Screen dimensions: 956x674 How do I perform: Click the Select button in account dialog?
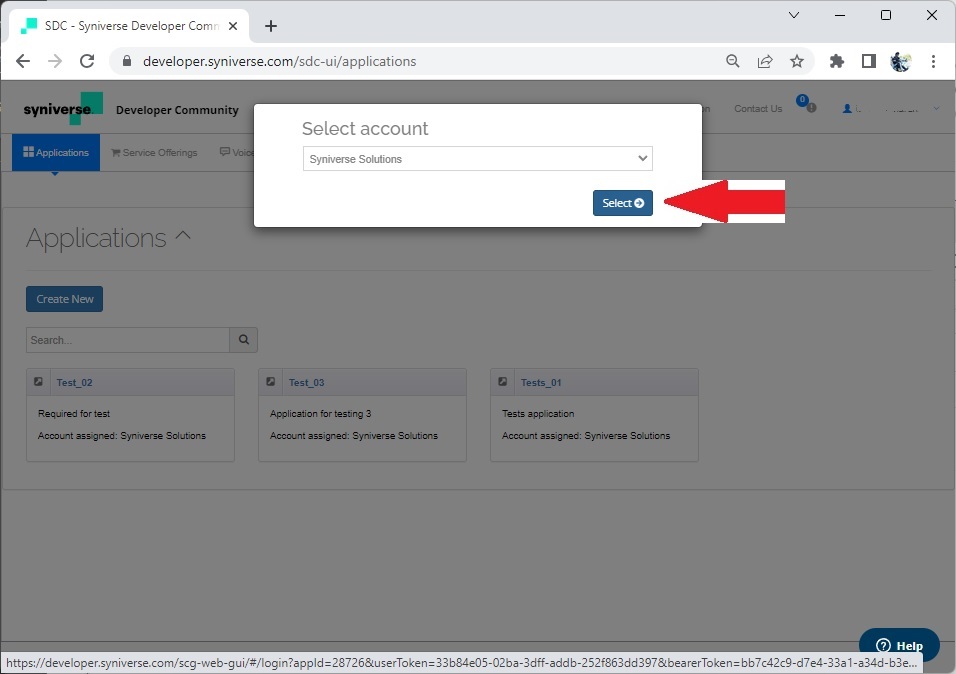pos(622,203)
